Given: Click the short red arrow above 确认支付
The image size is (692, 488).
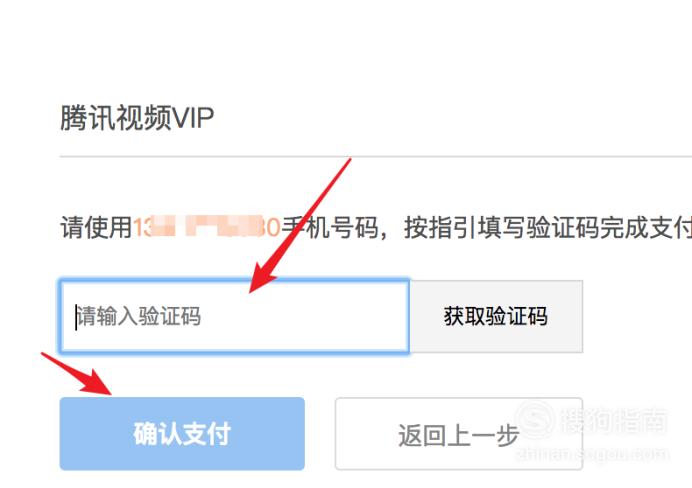Looking at the screenshot, I should (x=76, y=373).
